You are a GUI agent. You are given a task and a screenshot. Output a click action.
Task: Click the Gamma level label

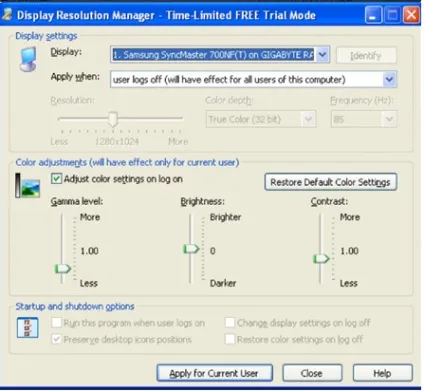(77, 202)
